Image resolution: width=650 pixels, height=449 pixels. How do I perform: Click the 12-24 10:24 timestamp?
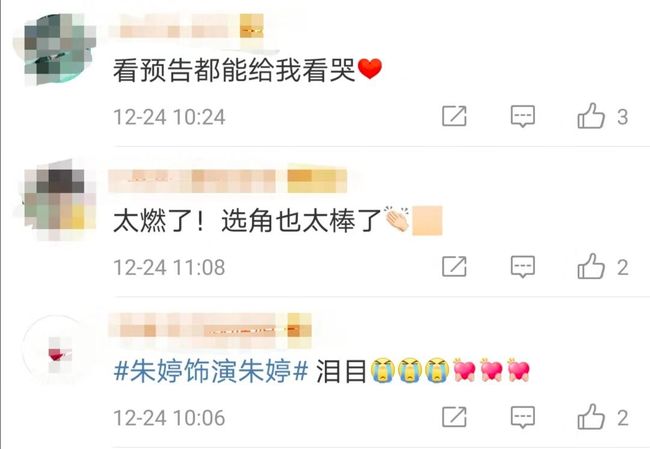170,117
